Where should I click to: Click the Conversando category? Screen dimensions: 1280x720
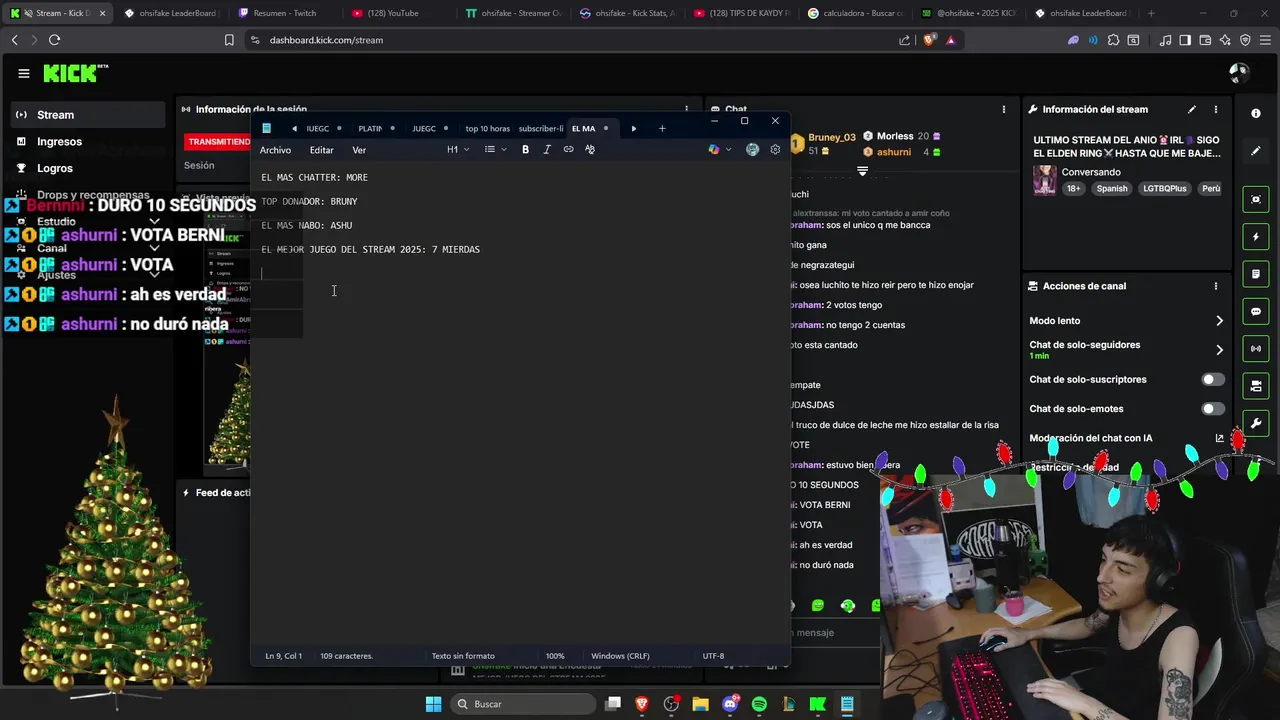(x=1091, y=172)
